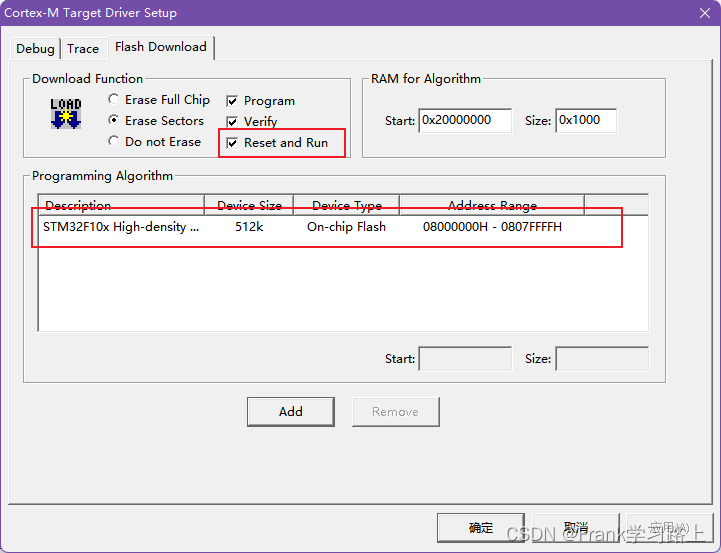Select the Erase Full Chip option
Screen dimensions: 721x553
point(159,100)
